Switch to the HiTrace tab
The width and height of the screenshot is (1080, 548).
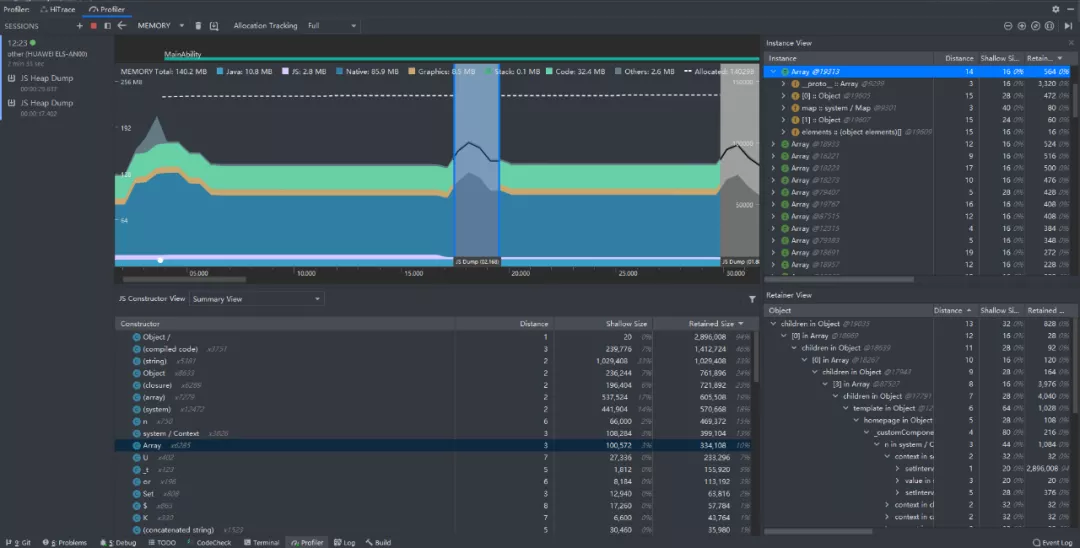pyautogui.click(x=58, y=9)
